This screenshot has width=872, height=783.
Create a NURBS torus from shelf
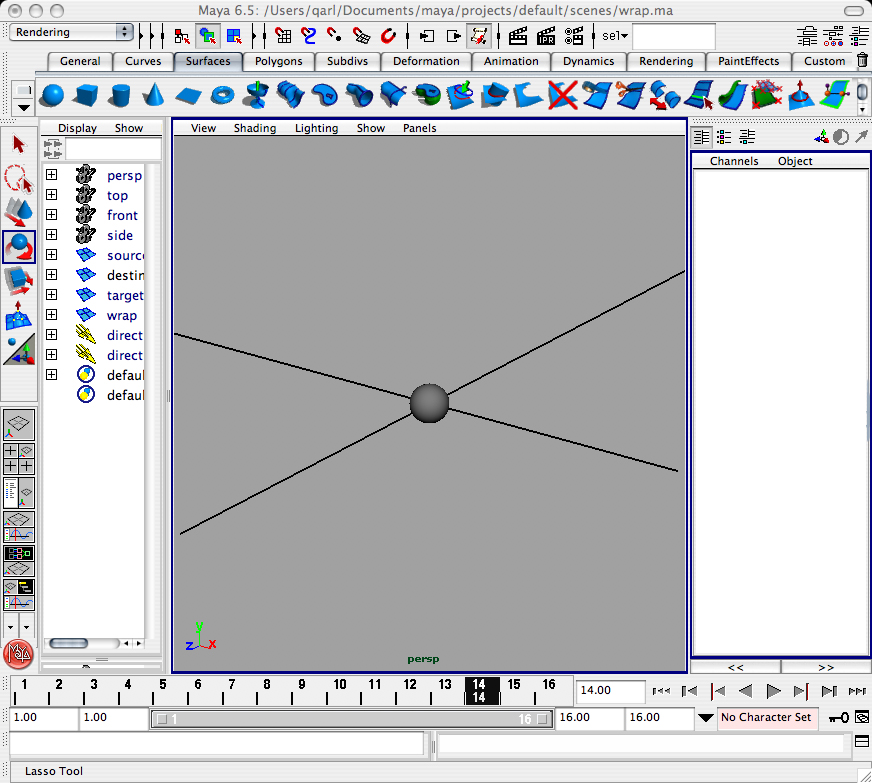pos(222,95)
